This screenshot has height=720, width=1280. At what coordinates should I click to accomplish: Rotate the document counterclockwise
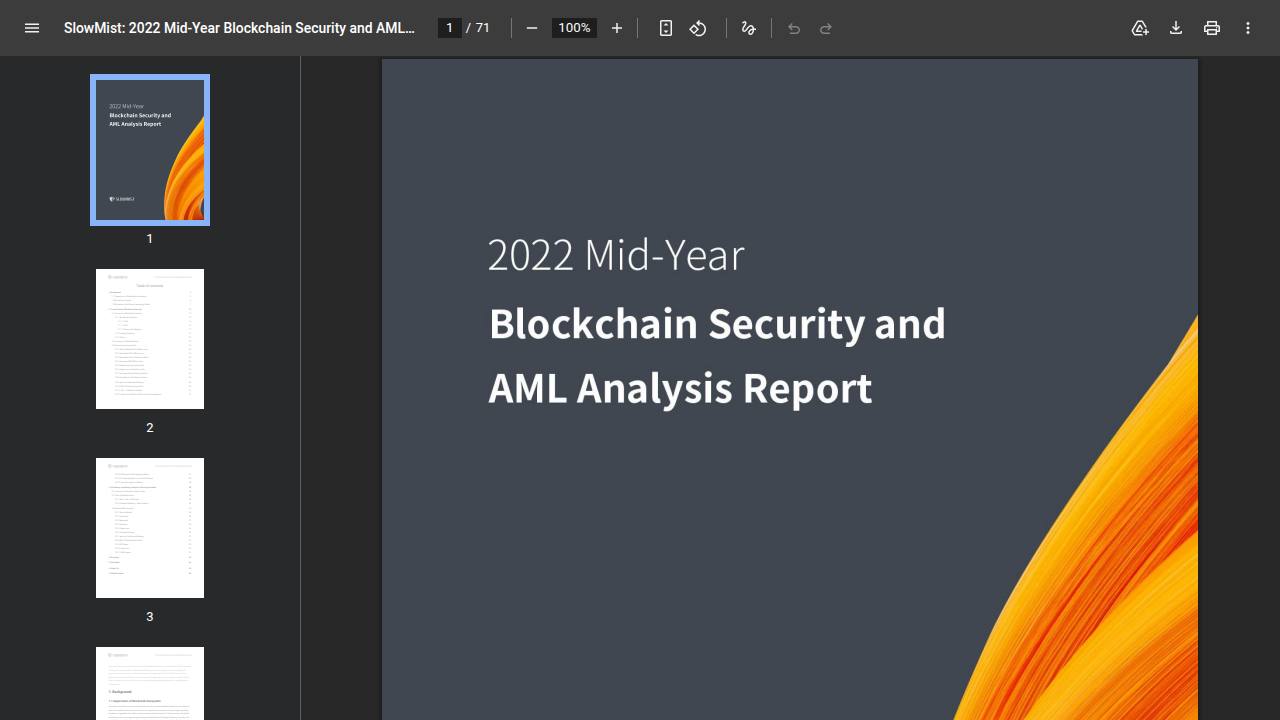pyautogui.click(x=698, y=28)
